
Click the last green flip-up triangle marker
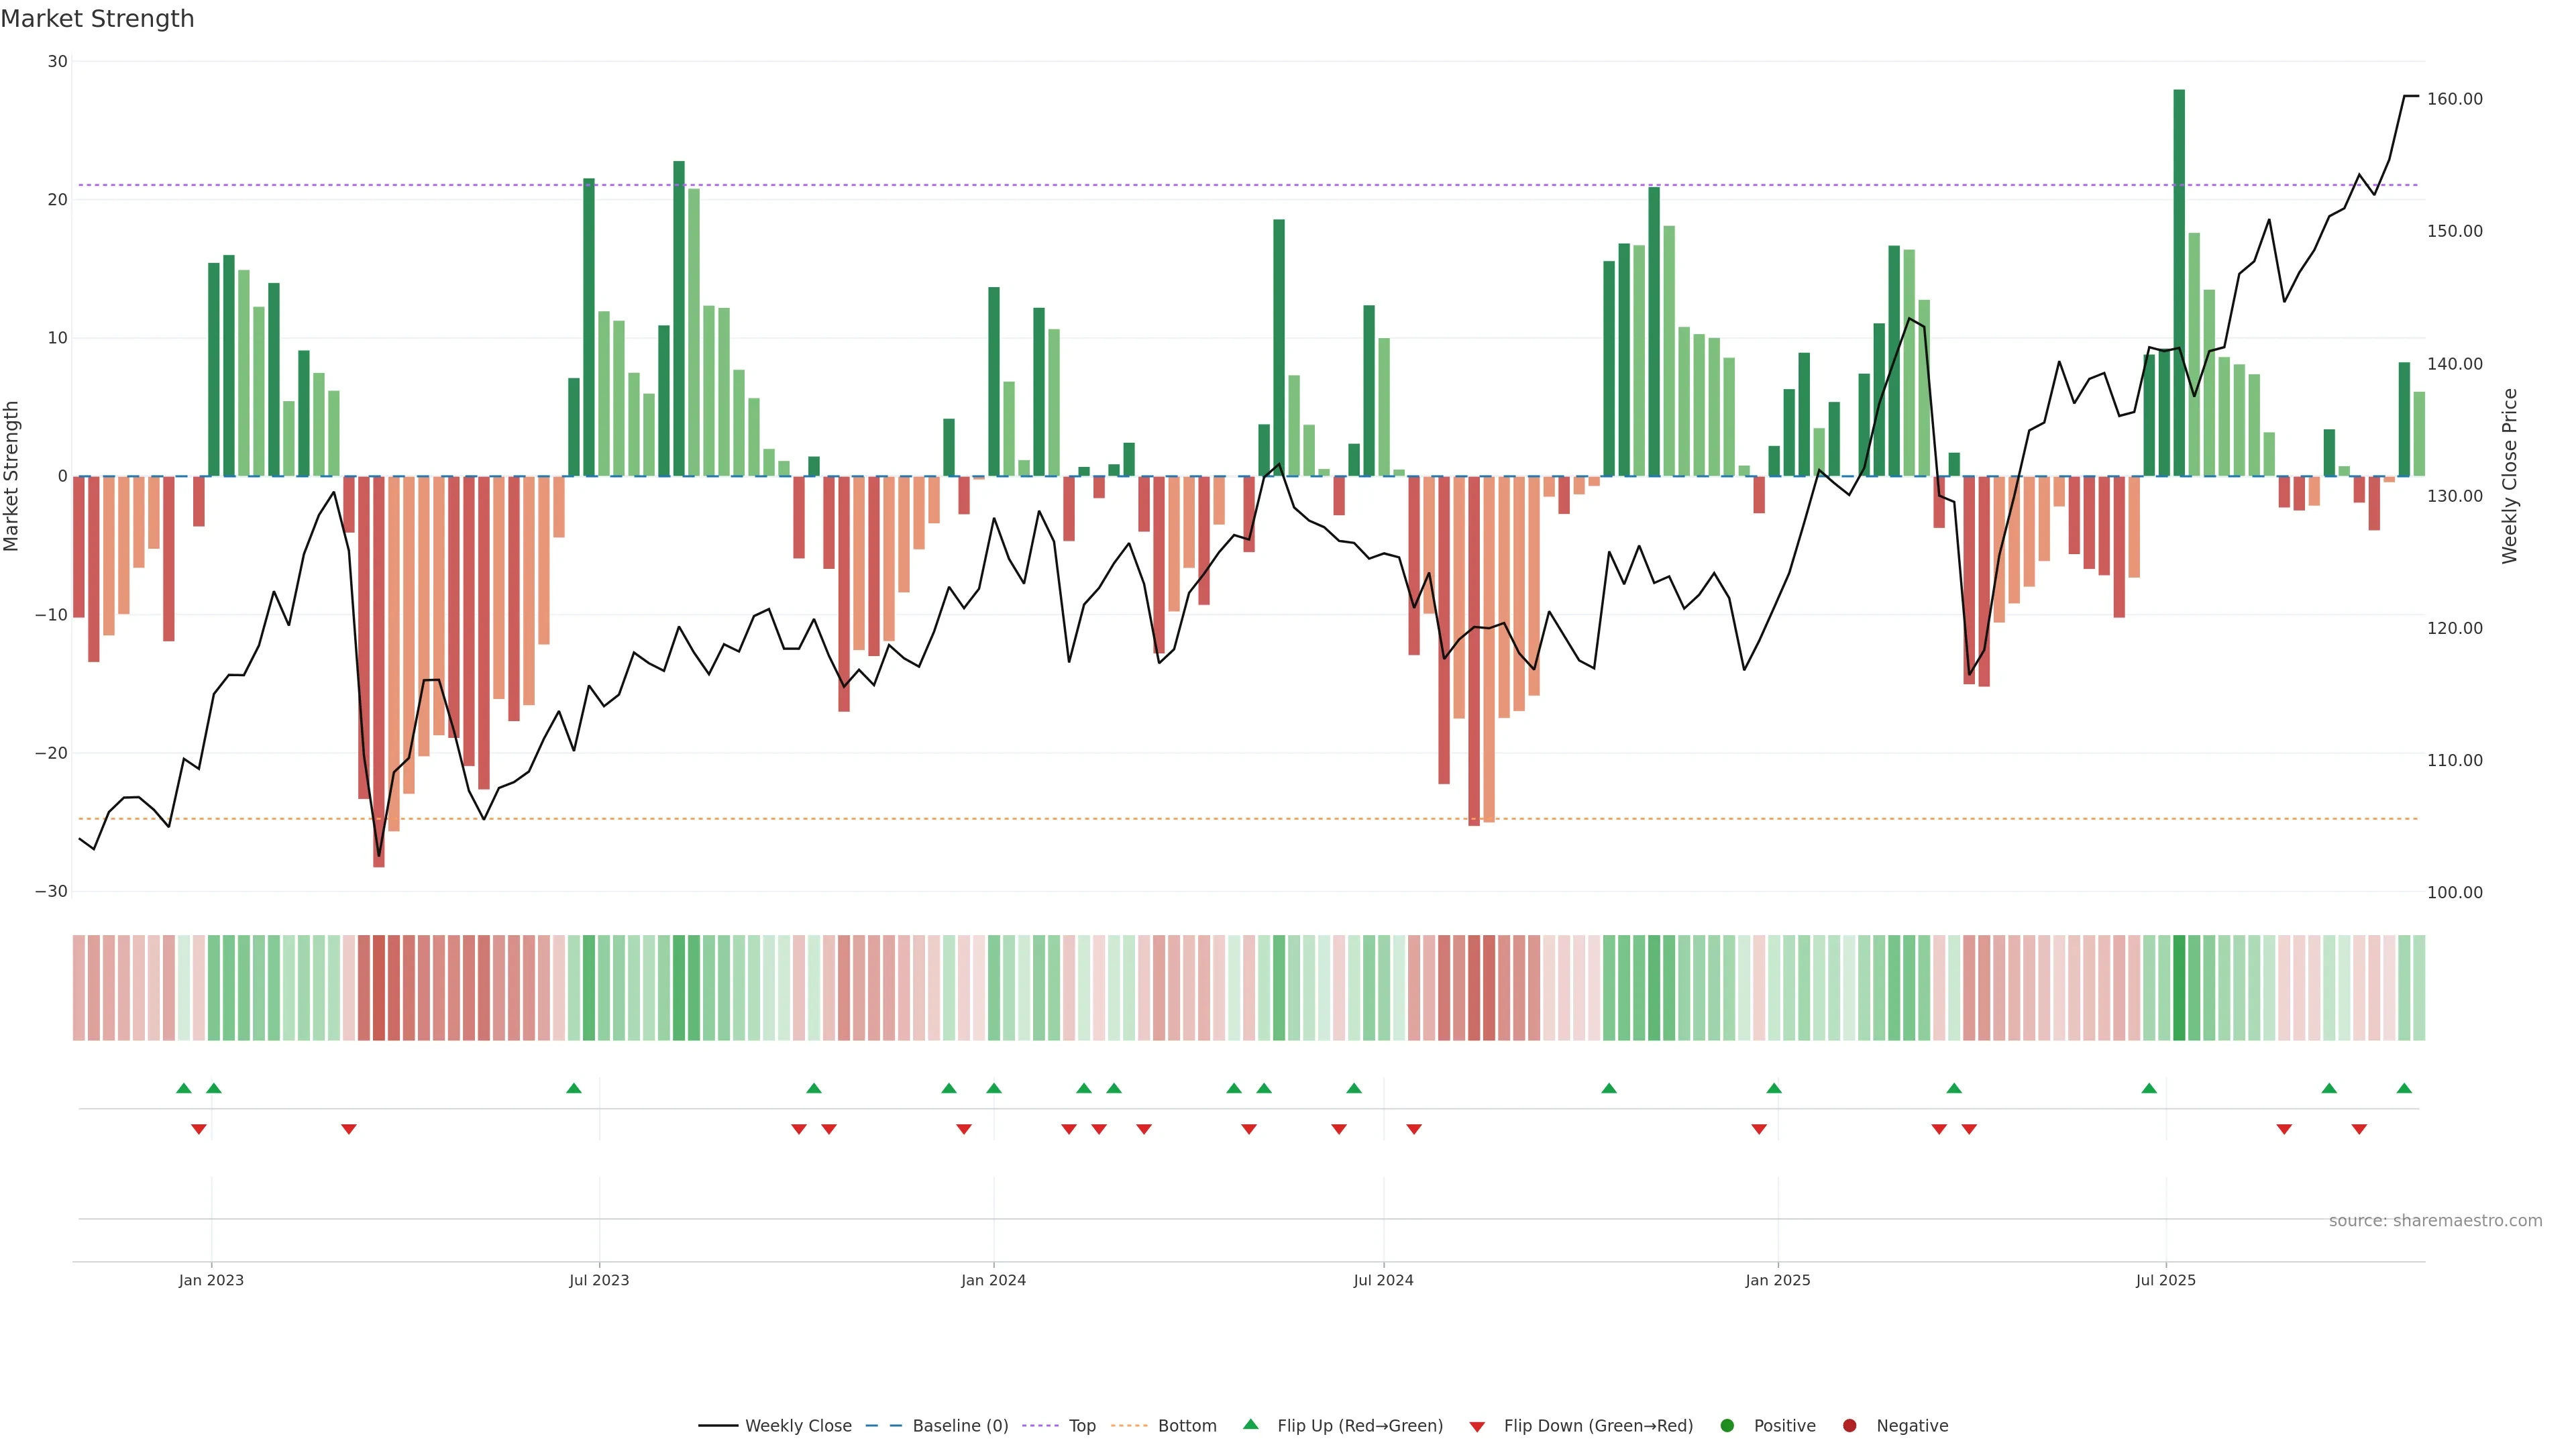[2404, 1088]
